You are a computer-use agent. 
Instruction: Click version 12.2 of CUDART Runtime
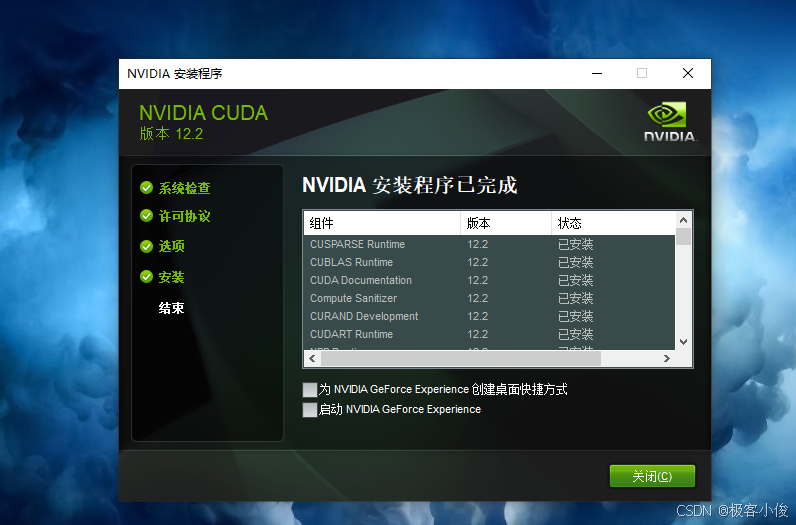[x=478, y=335]
